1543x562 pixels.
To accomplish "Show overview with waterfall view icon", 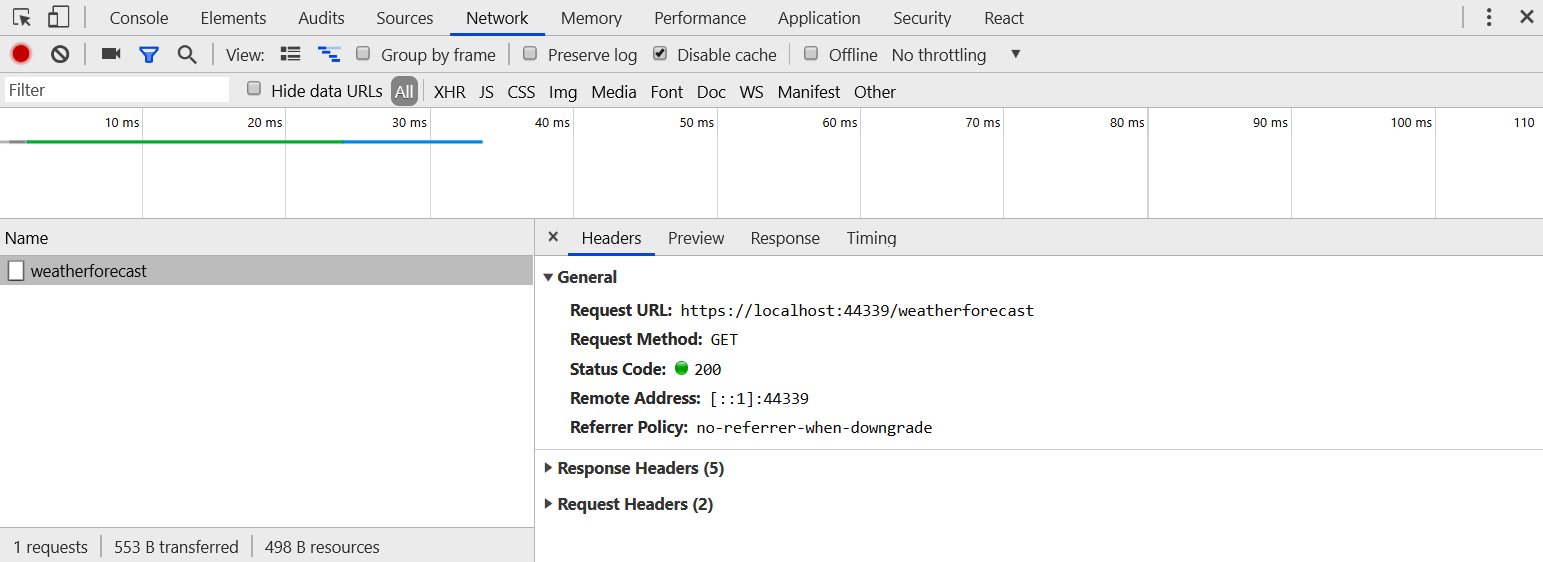I will pyautogui.click(x=329, y=54).
